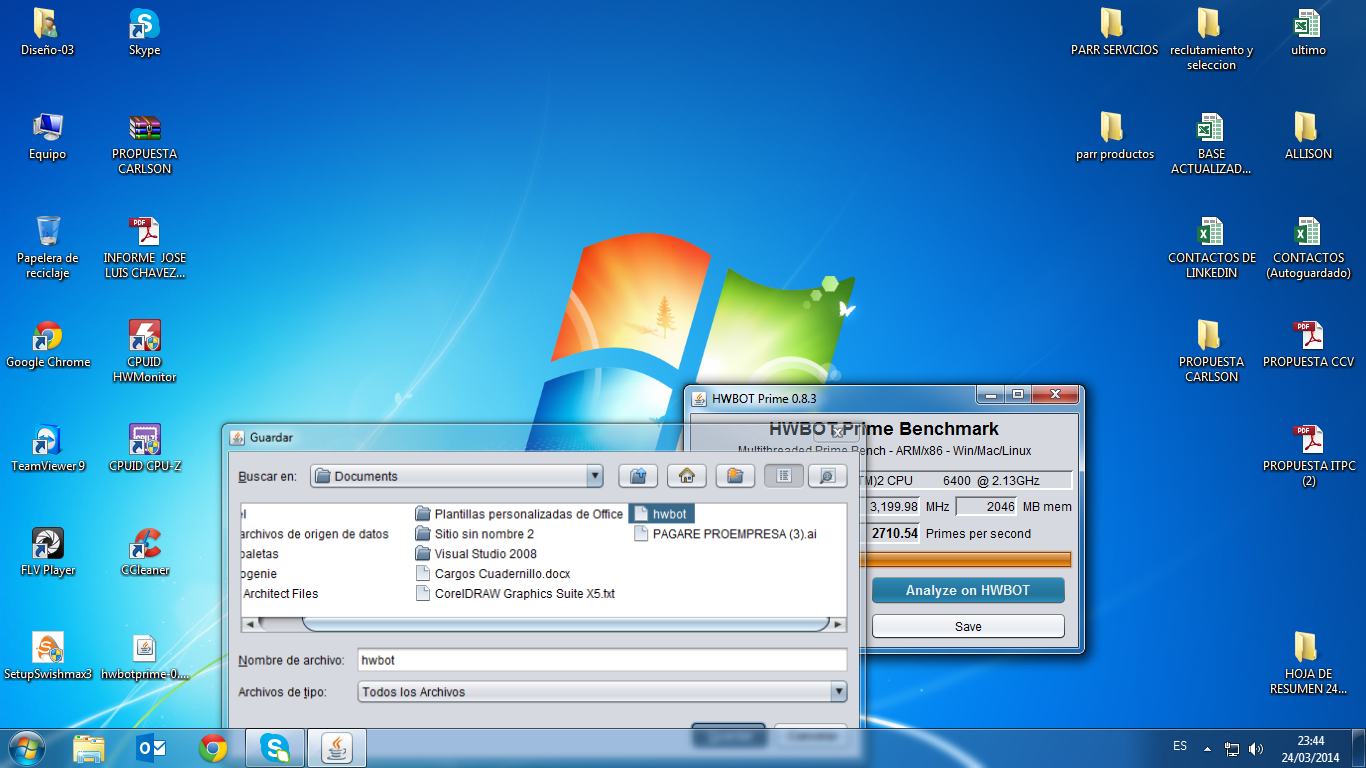Open 'BASE ACTUALIZAD...' Excel desktop file
Image resolution: width=1366 pixels, height=768 pixels.
pyautogui.click(x=1211, y=144)
